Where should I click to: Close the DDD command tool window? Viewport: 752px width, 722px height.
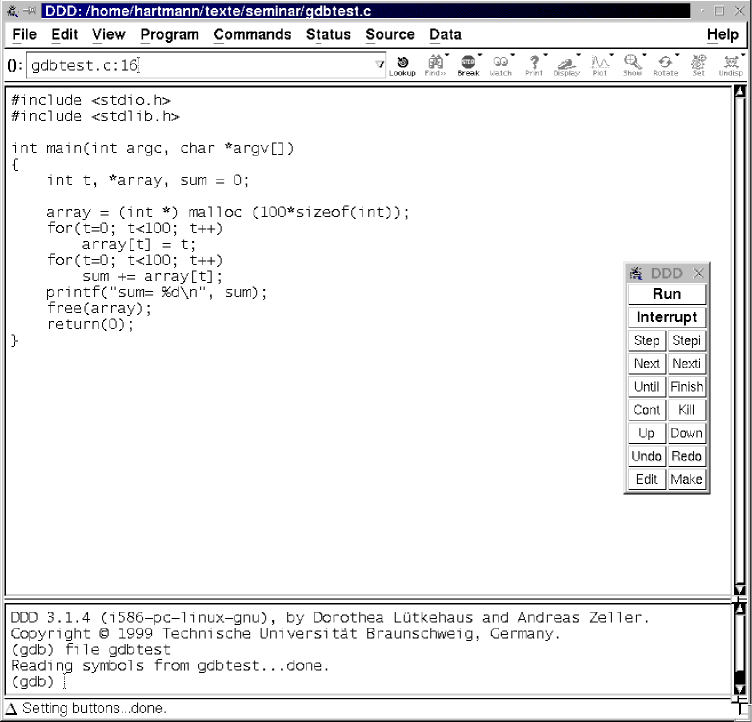(x=698, y=273)
